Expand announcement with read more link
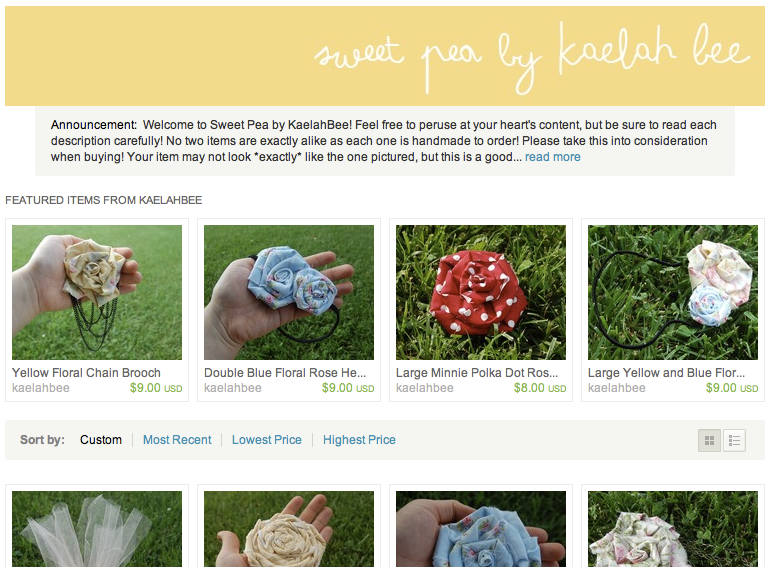 tap(553, 157)
